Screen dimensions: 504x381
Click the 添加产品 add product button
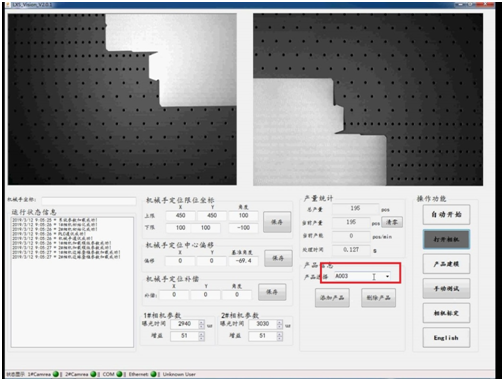pyautogui.click(x=332, y=298)
